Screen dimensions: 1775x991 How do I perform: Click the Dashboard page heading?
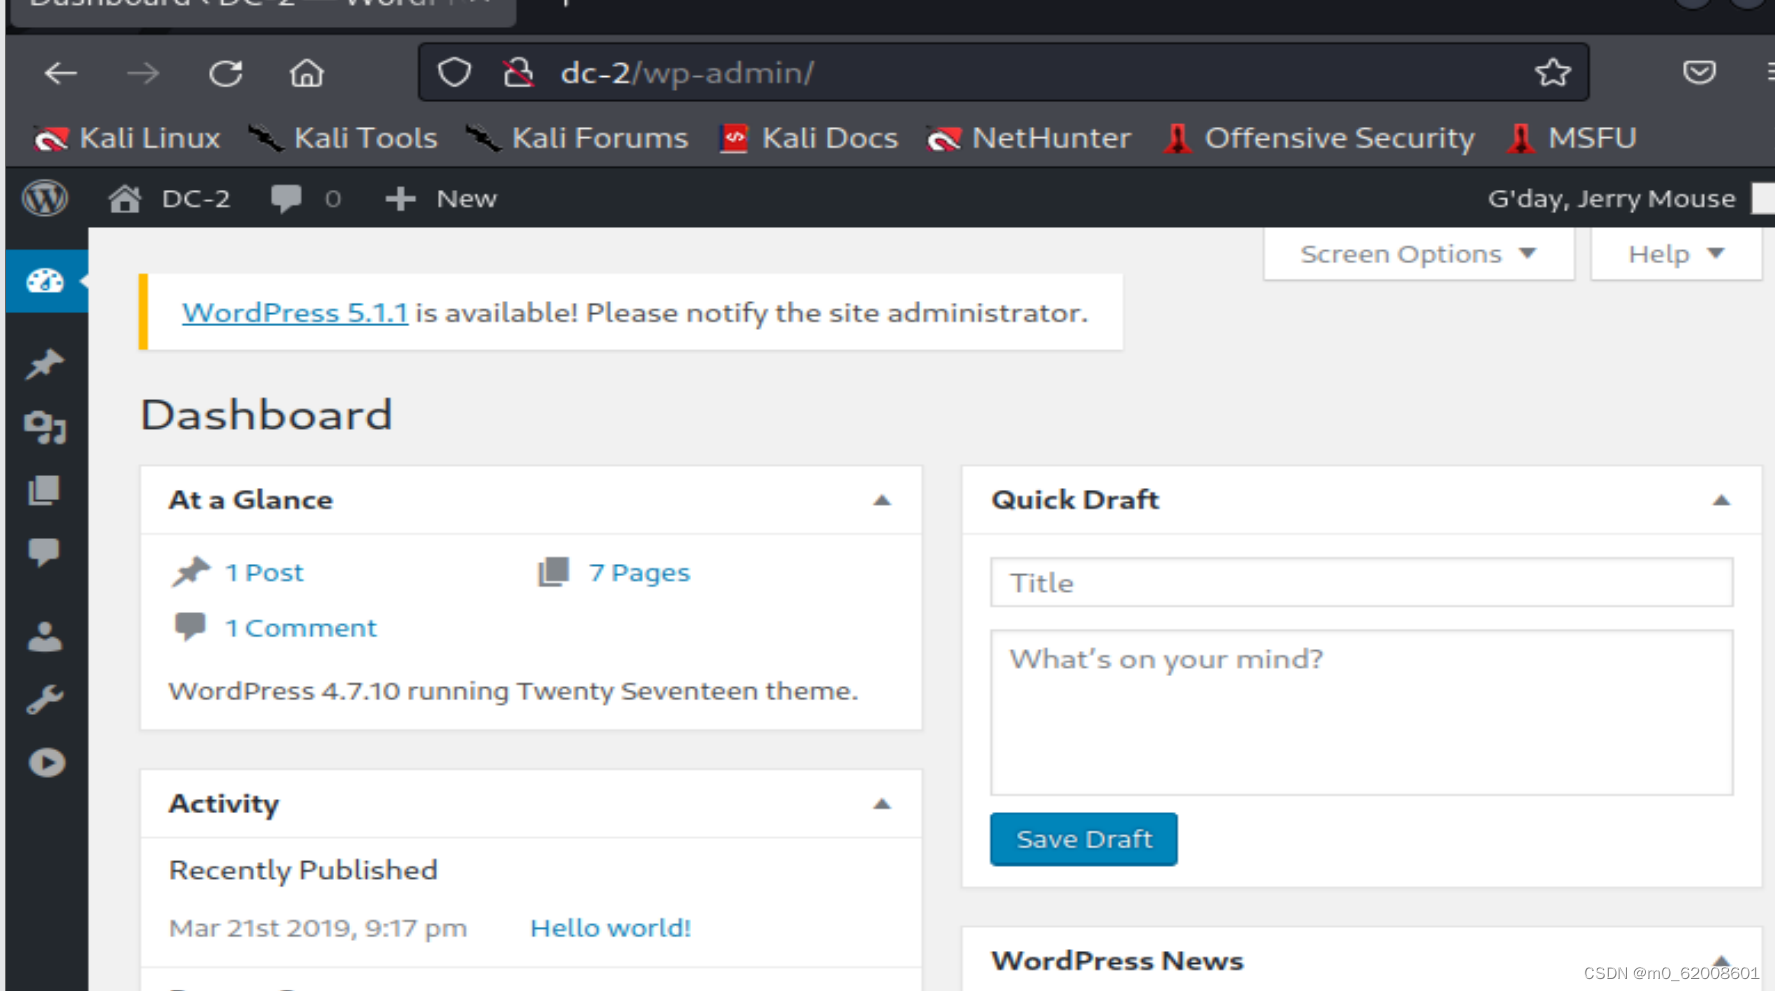267,415
